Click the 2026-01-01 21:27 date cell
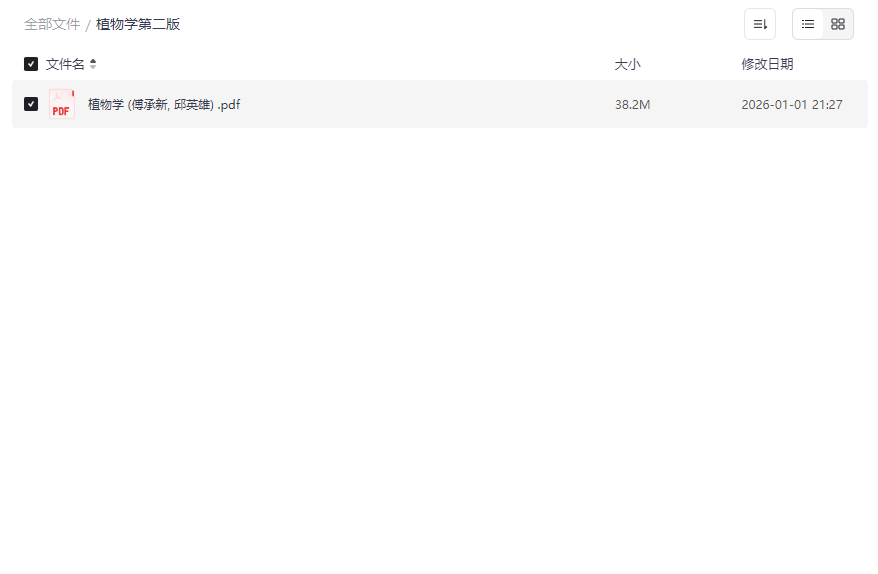The width and height of the screenshot is (878, 574). click(792, 105)
